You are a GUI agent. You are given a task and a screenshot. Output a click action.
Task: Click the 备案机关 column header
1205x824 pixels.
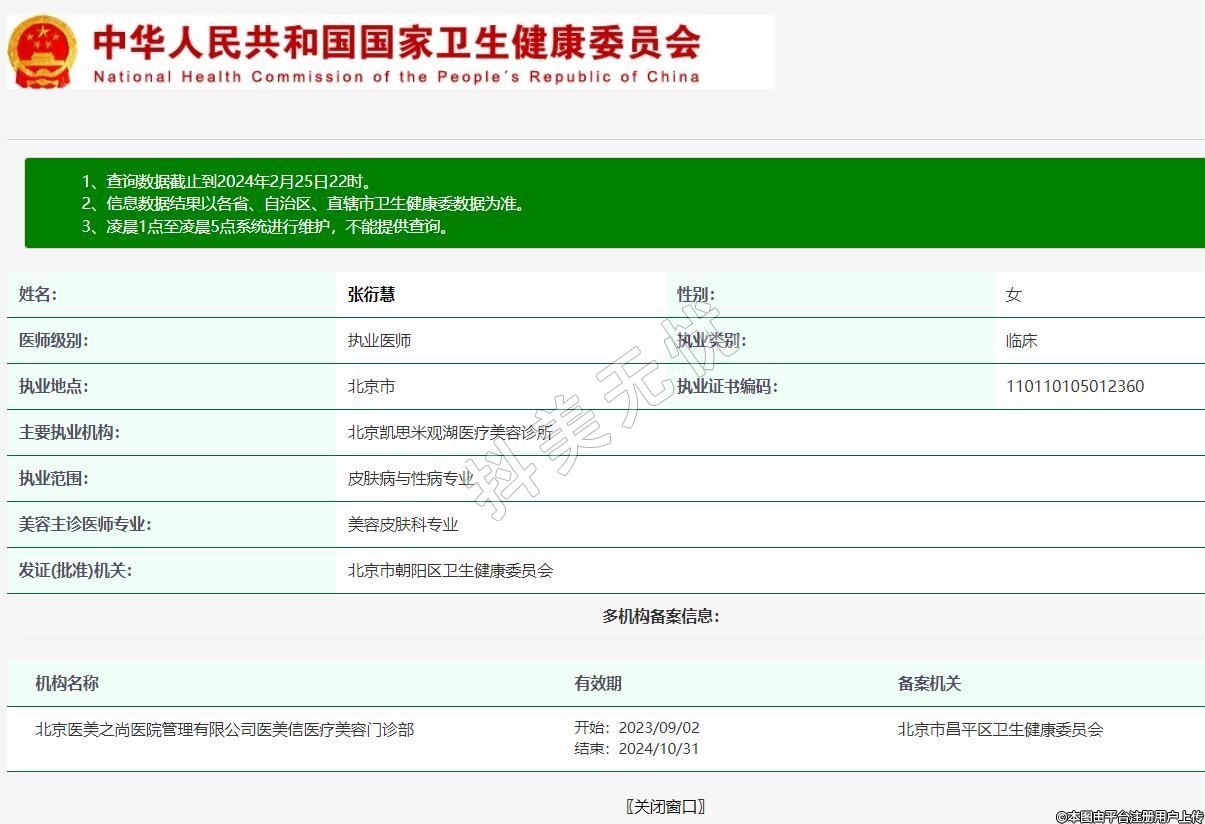929,684
